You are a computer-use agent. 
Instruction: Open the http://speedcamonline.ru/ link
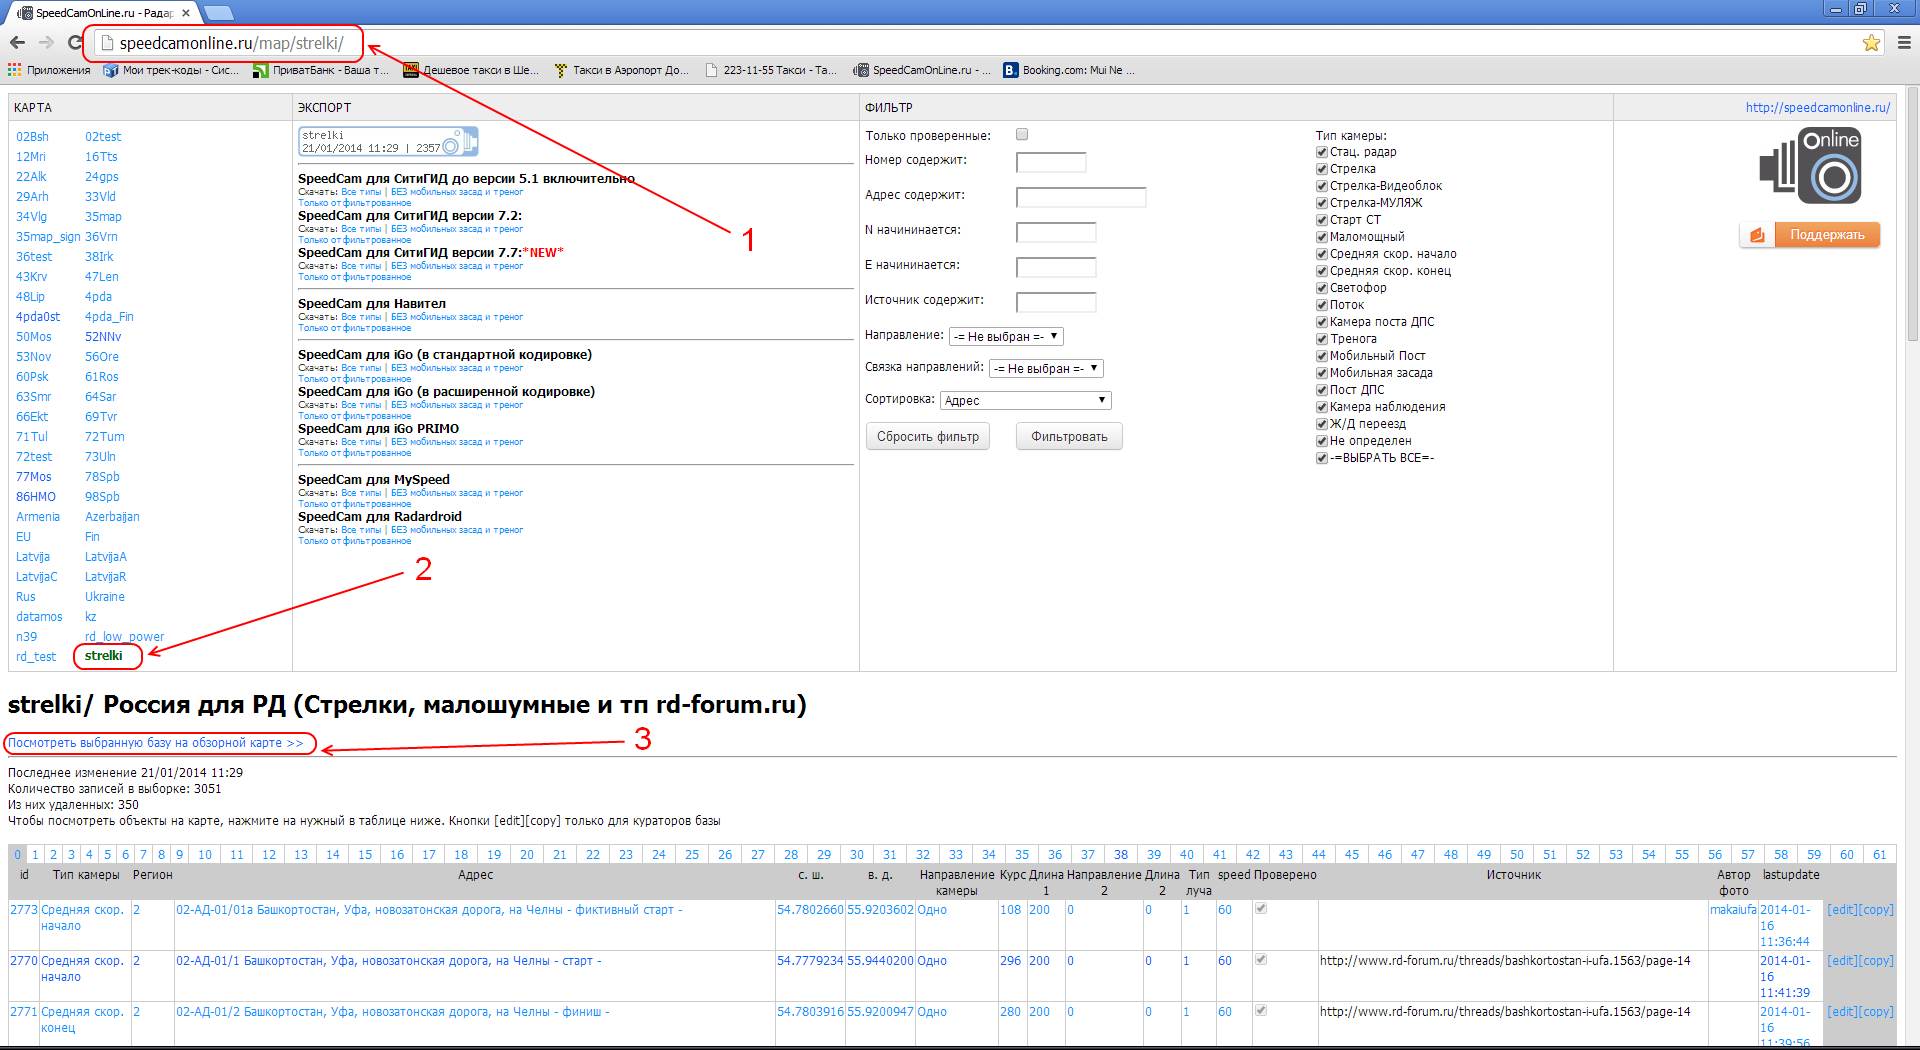click(1818, 107)
